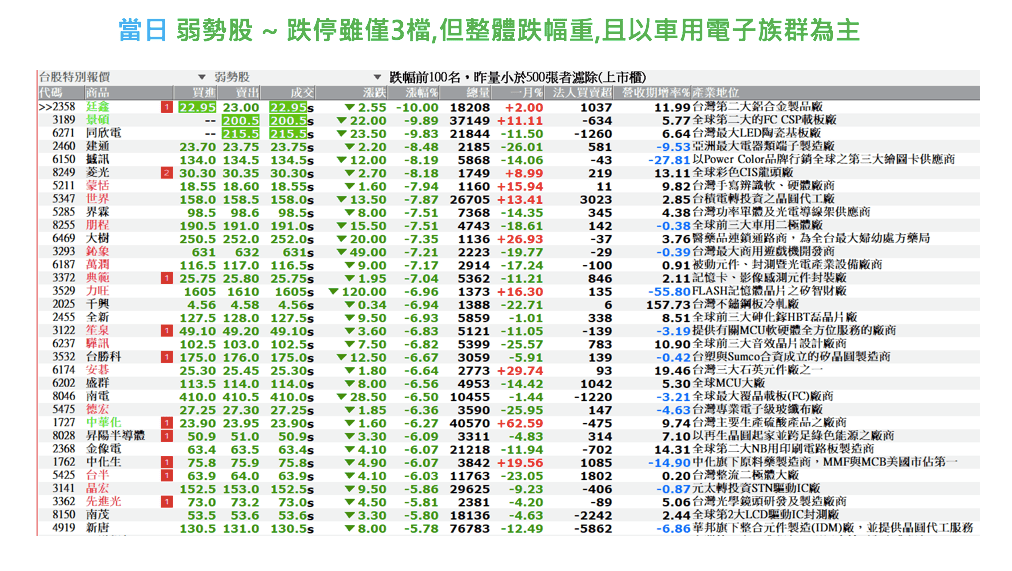1012x571 pixels.
Task: Sort by the 漲幅% column header
Action: (420, 92)
